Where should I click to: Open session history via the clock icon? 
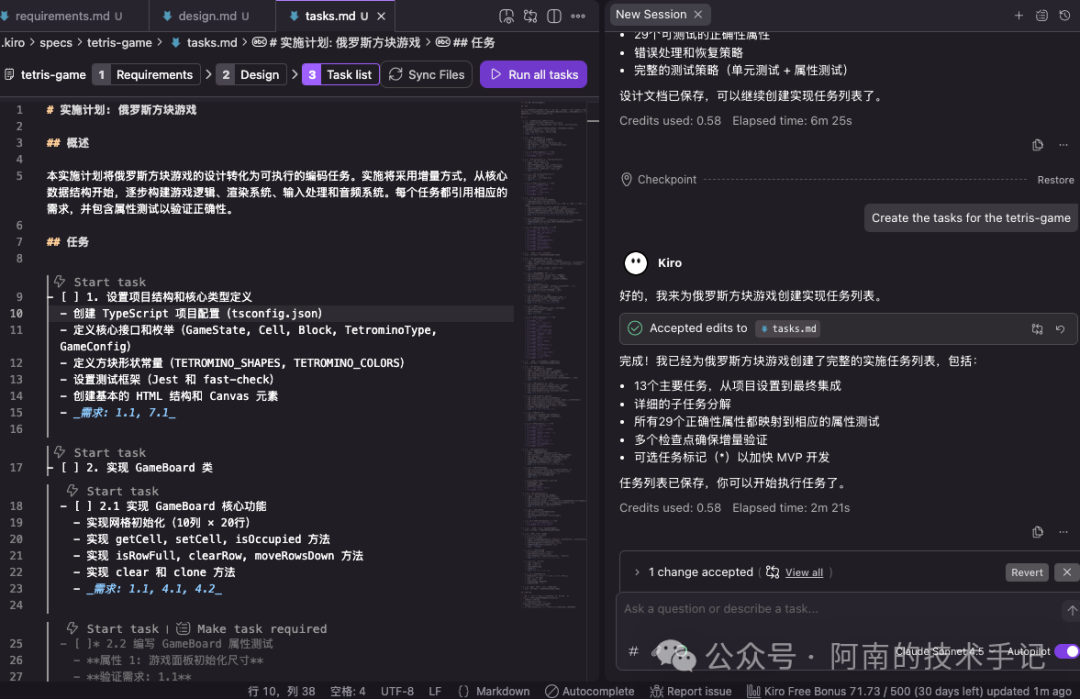[x=1063, y=14]
